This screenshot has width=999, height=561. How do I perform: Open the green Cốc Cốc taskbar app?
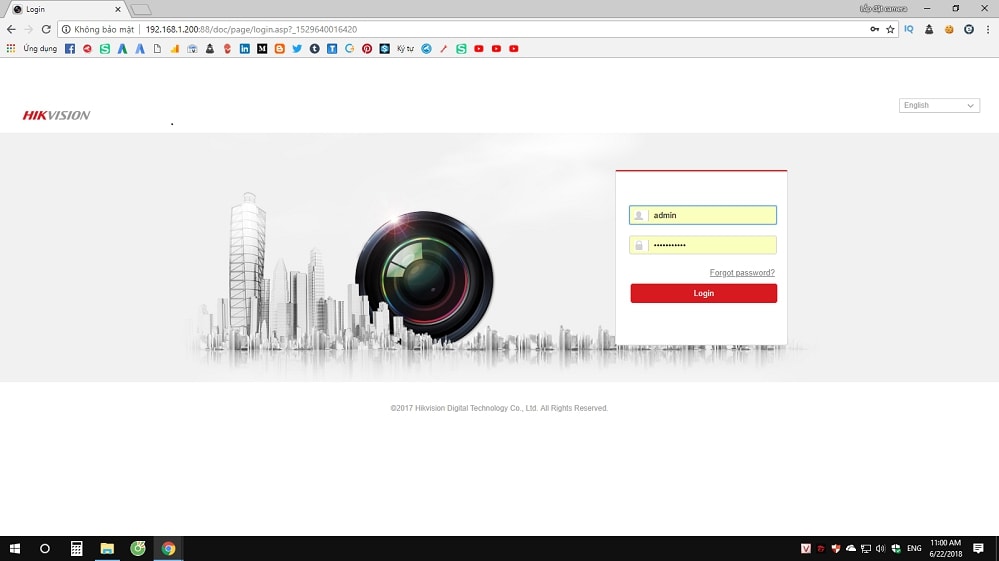(138, 548)
